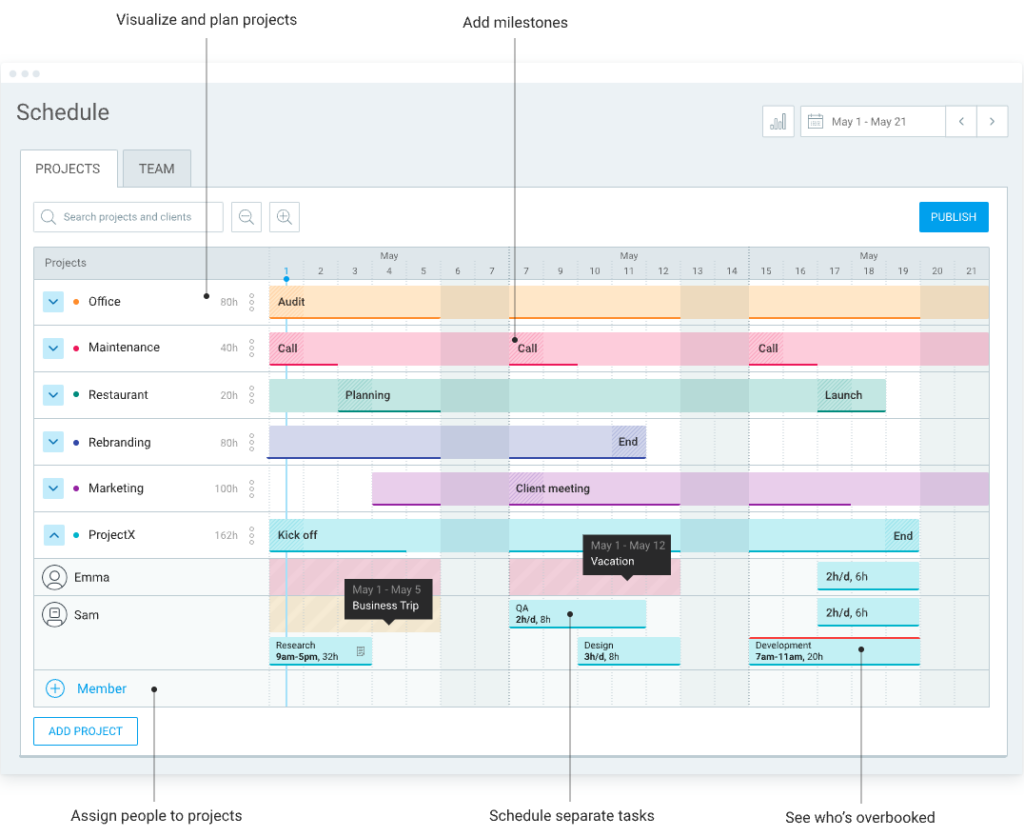Select the PROJECTS tab

68,169
